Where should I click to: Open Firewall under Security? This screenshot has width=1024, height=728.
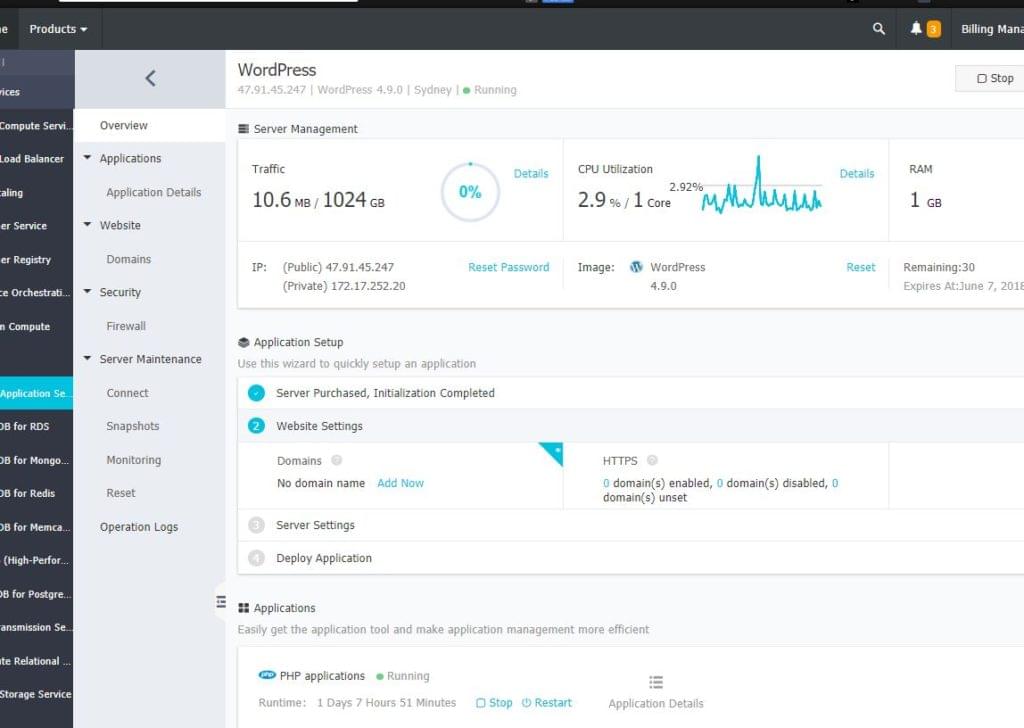[x=126, y=326]
